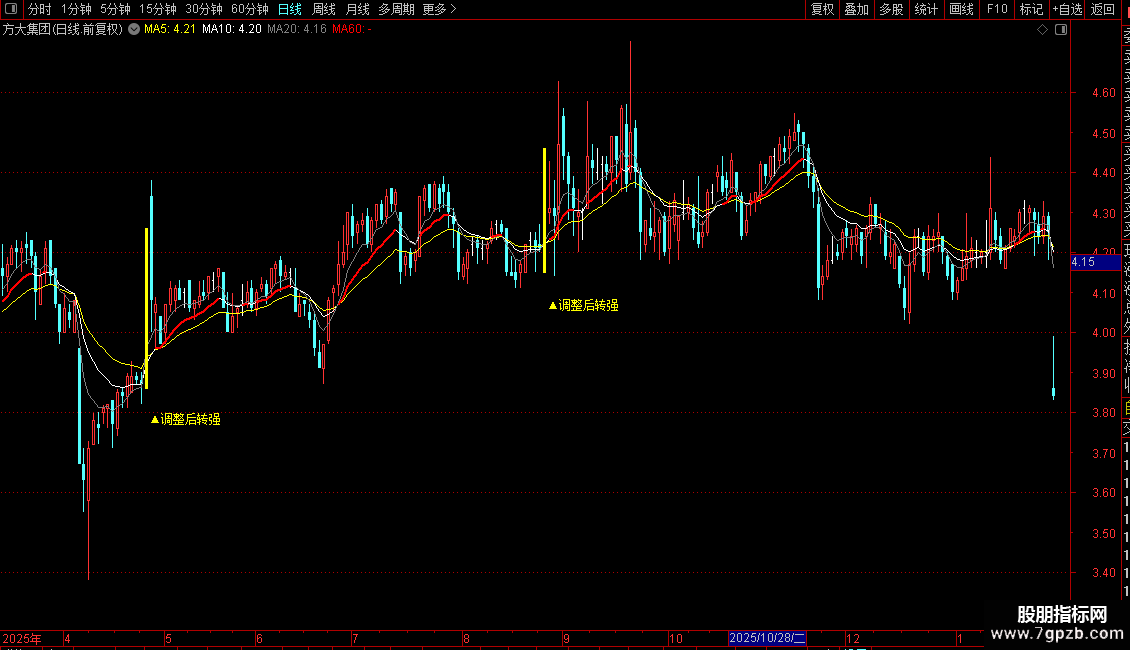Toggle the left sidebar panel icon
The image size is (1130, 650).
[11, 9]
